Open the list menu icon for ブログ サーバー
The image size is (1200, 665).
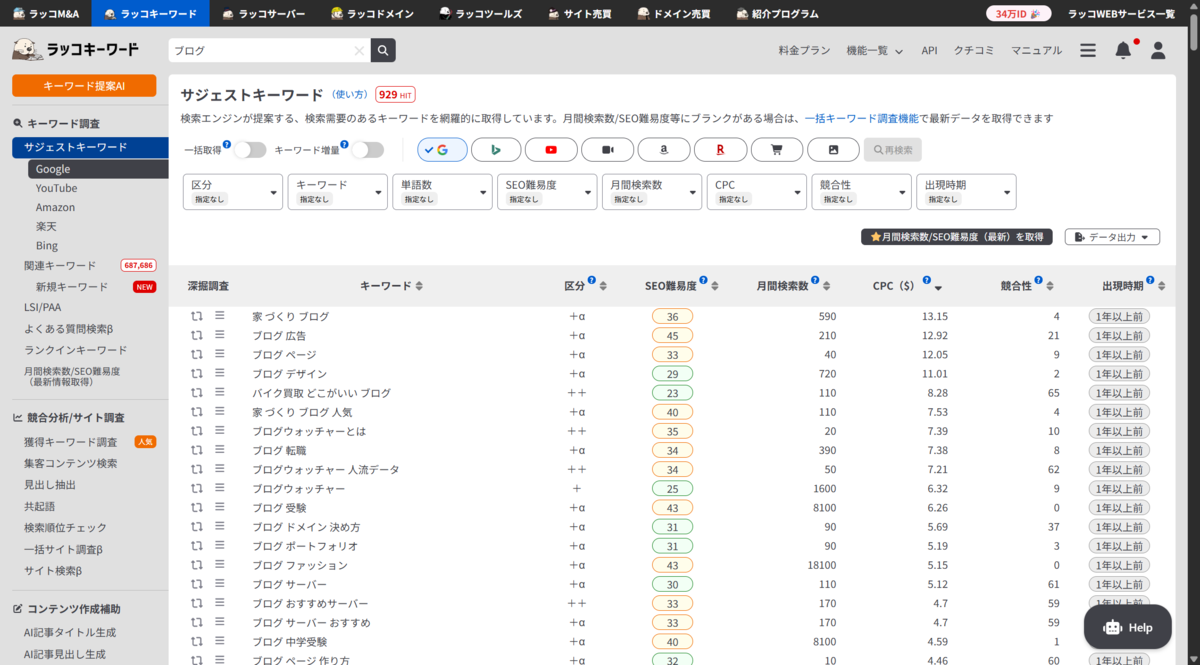point(220,584)
